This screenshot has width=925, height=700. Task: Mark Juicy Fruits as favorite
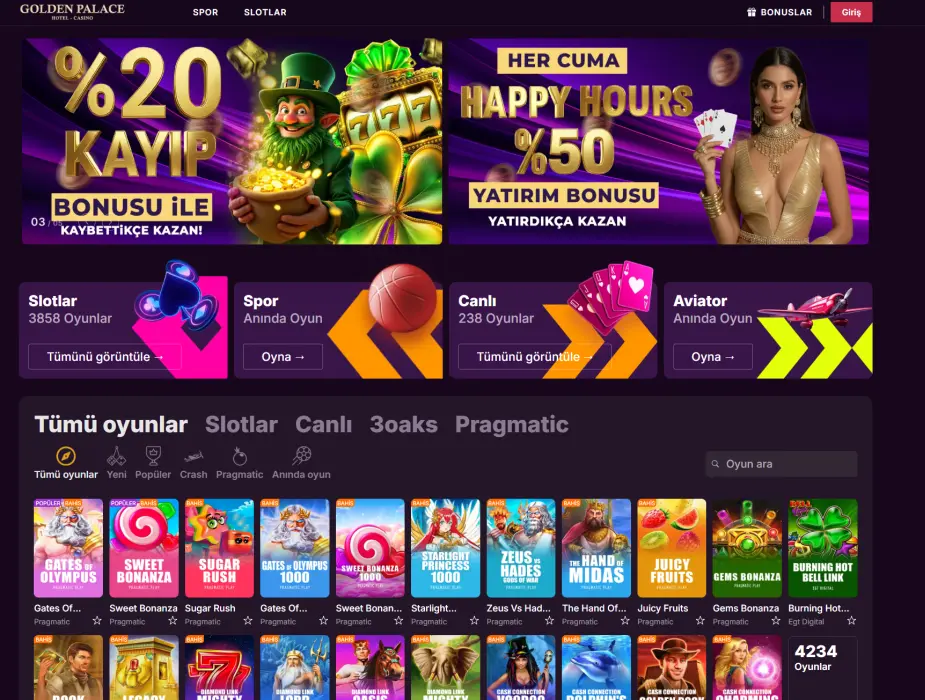pyautogui.click(x=700, y=620)
